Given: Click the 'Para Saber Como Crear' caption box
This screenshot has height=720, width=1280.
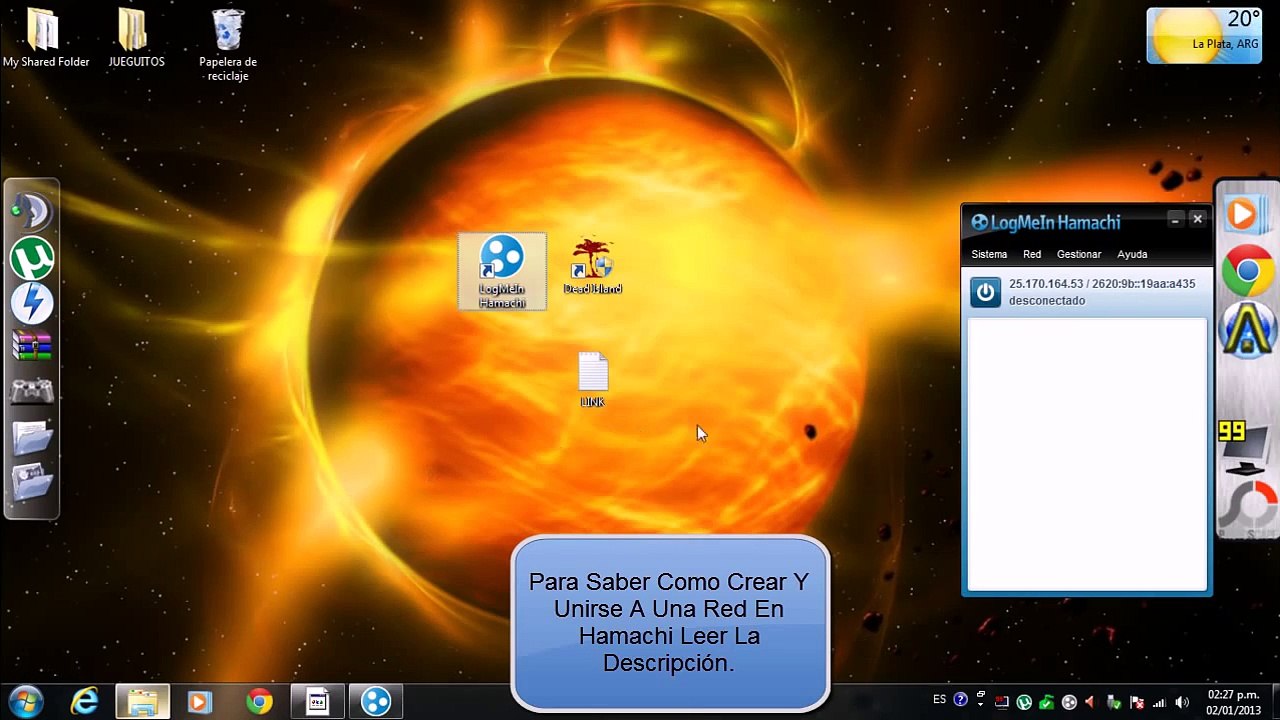Looking at the screenshot, I should 669,623.
